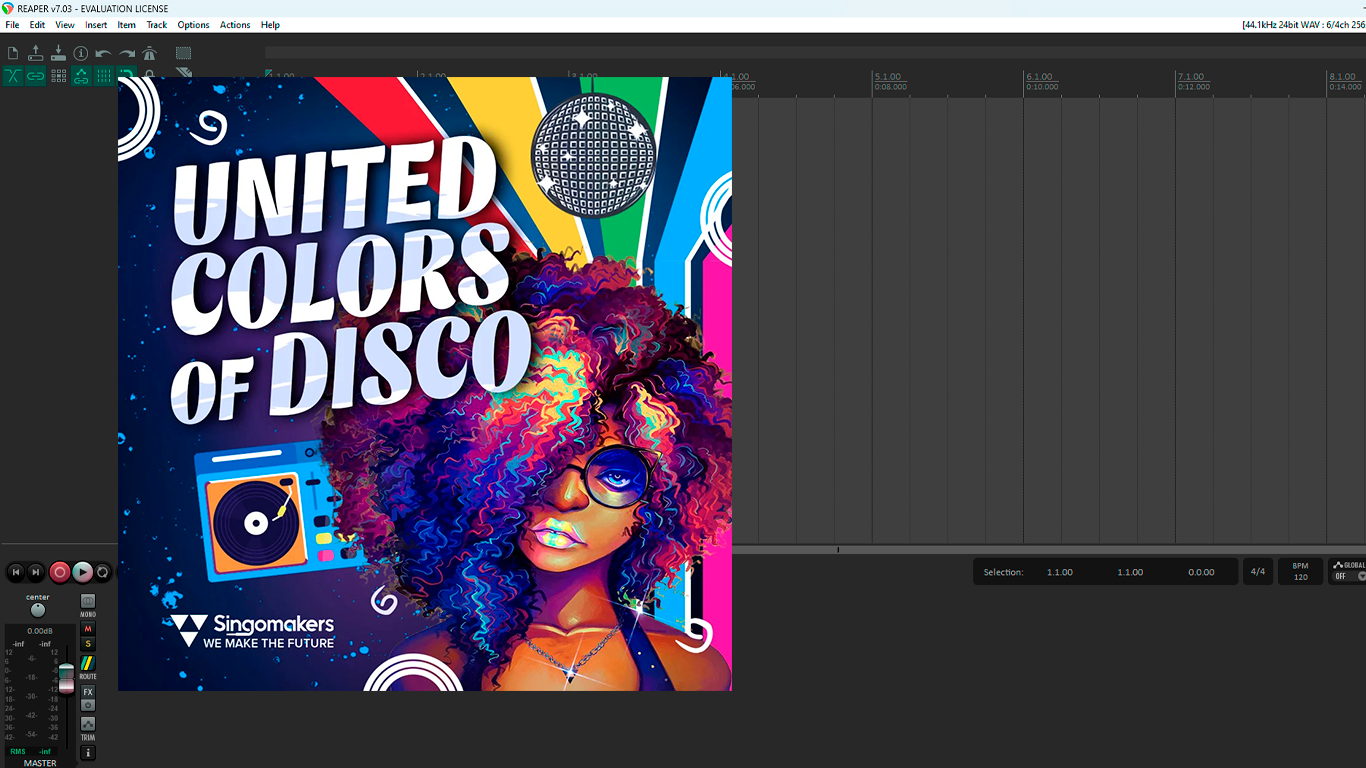Image resolution: width=1366 pixels, height=768 pixels.
Task: Open project settings via the info circle icon
Action: coord(81,53)
